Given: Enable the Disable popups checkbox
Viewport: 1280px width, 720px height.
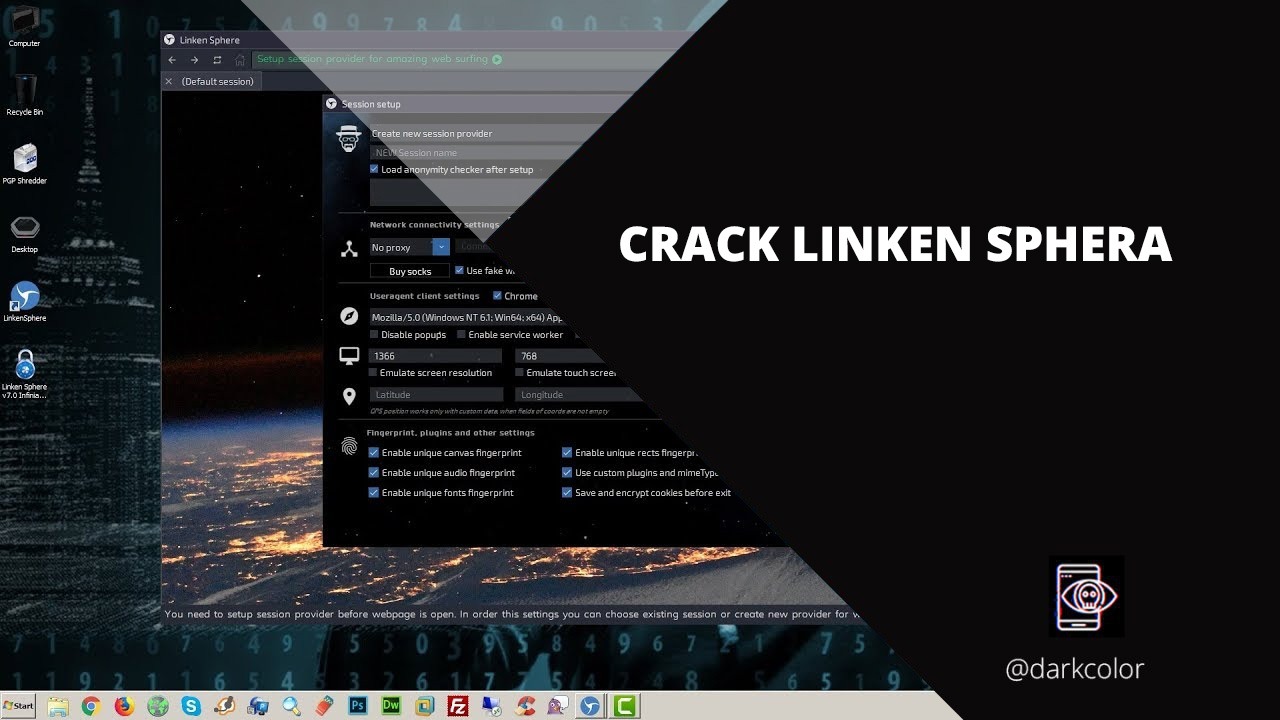Looking at the screenshot, I should coord(374,335).
